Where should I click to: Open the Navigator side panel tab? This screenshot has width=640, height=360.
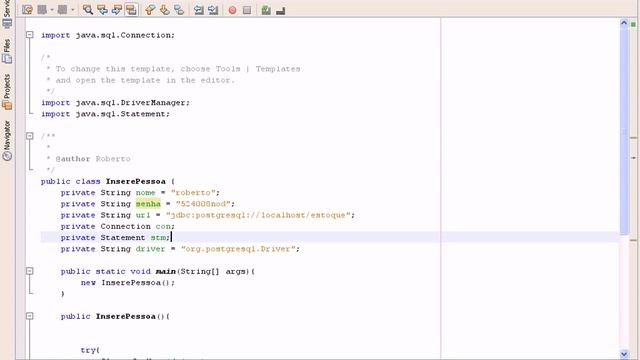pos(7,140)
